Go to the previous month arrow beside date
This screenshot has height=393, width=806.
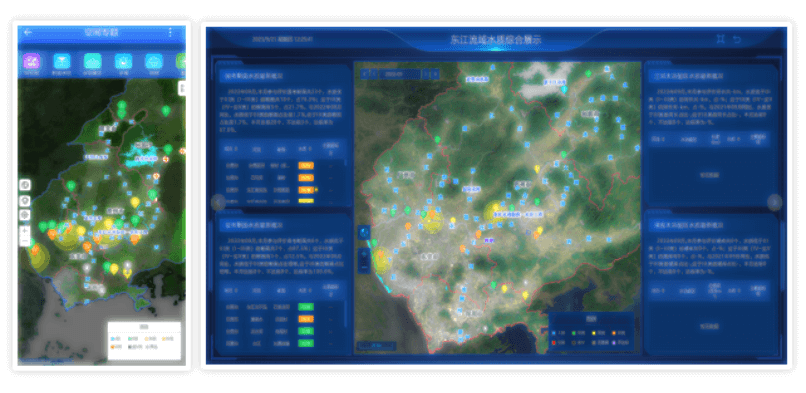[373, 73]
